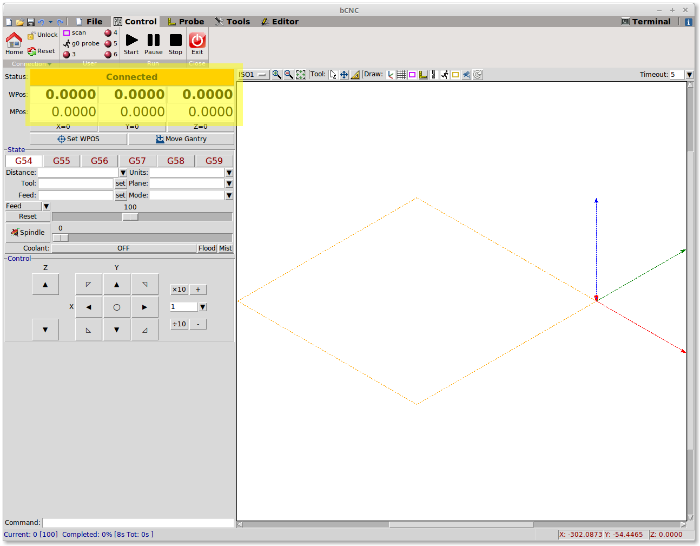
Task: Click user button 4
Action: pyautogui.click(x=111, y=33)
